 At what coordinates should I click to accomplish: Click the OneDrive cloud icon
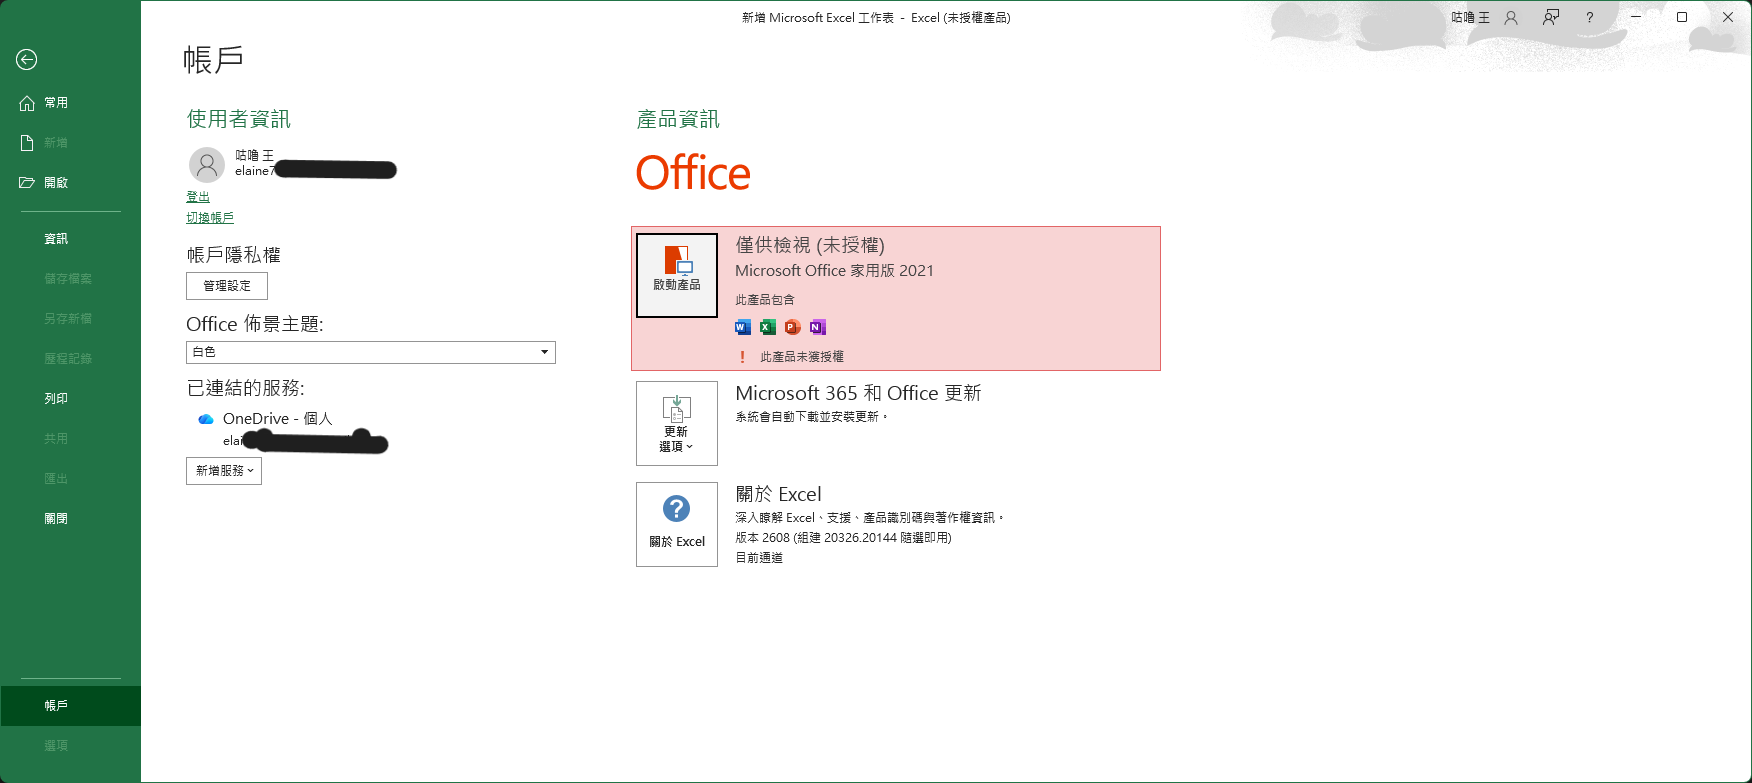(x=206, y=419)
